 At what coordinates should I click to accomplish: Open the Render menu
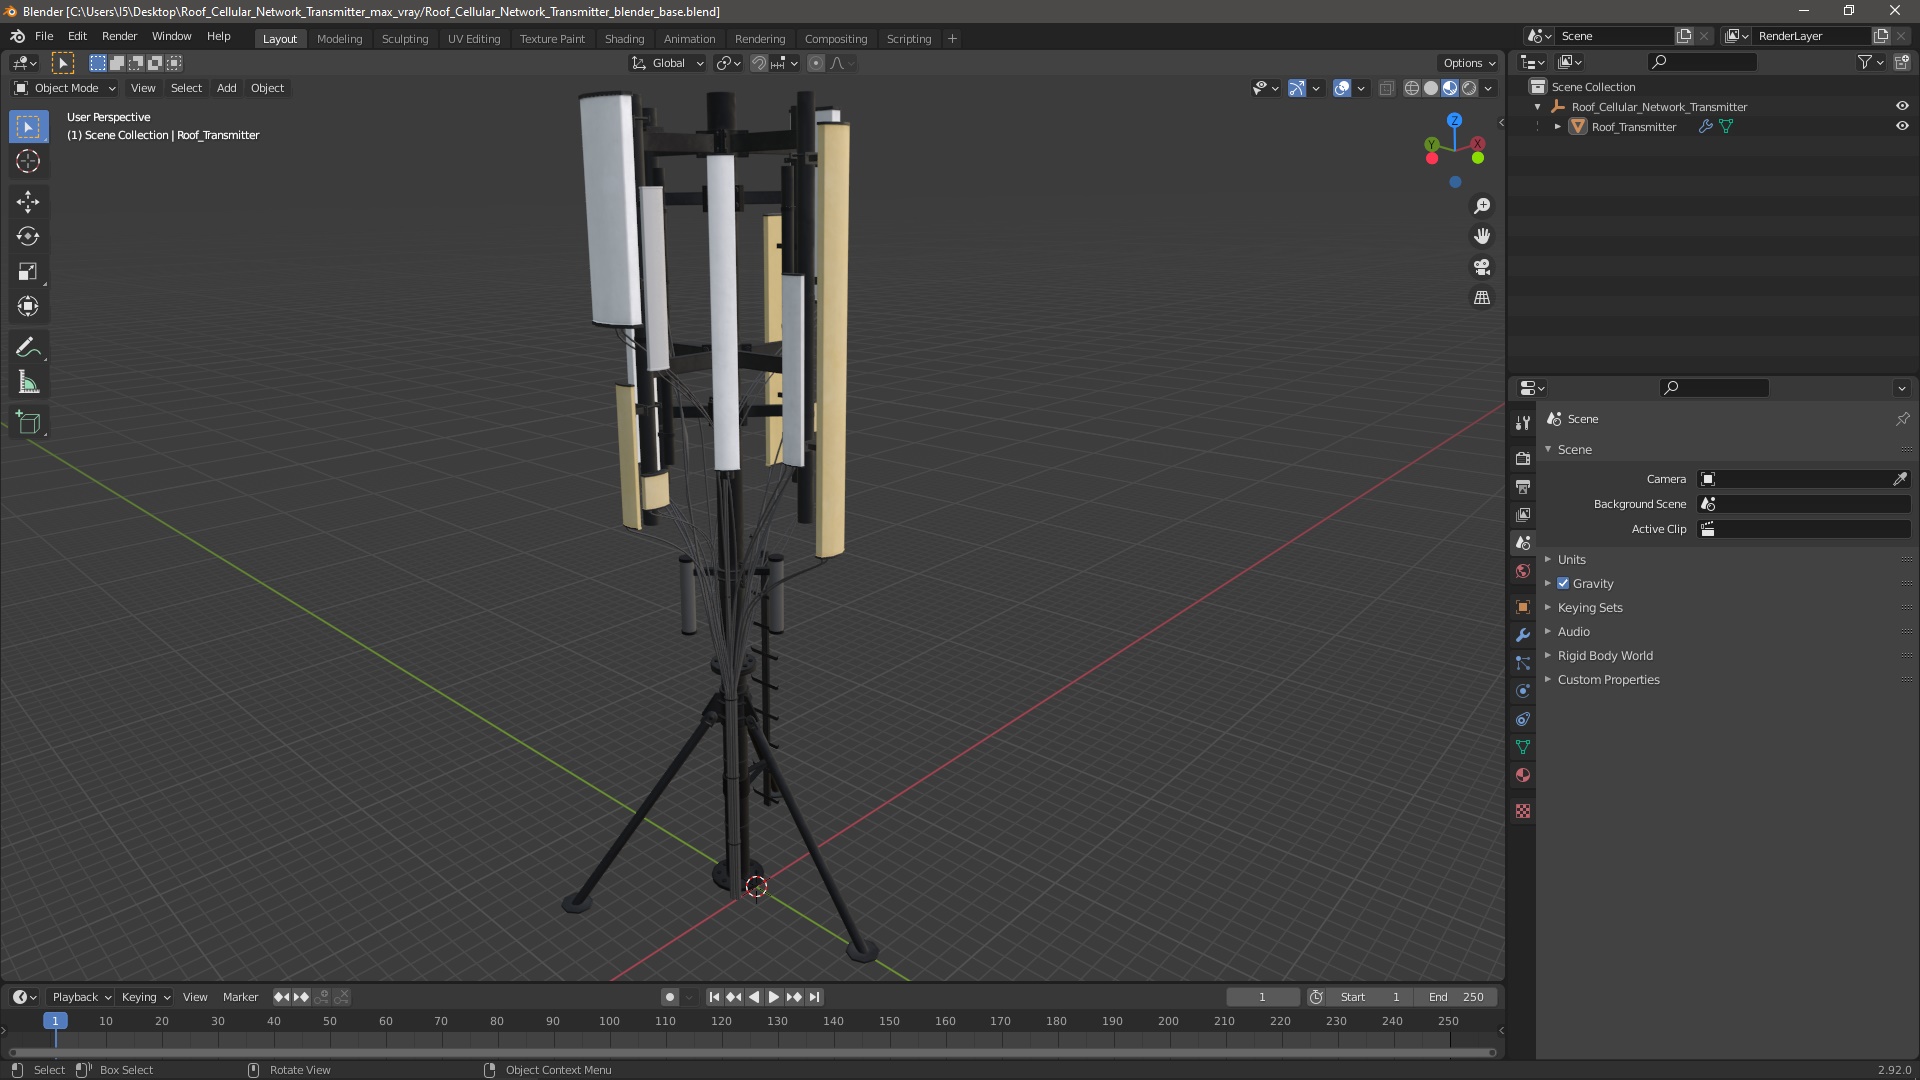119,36
